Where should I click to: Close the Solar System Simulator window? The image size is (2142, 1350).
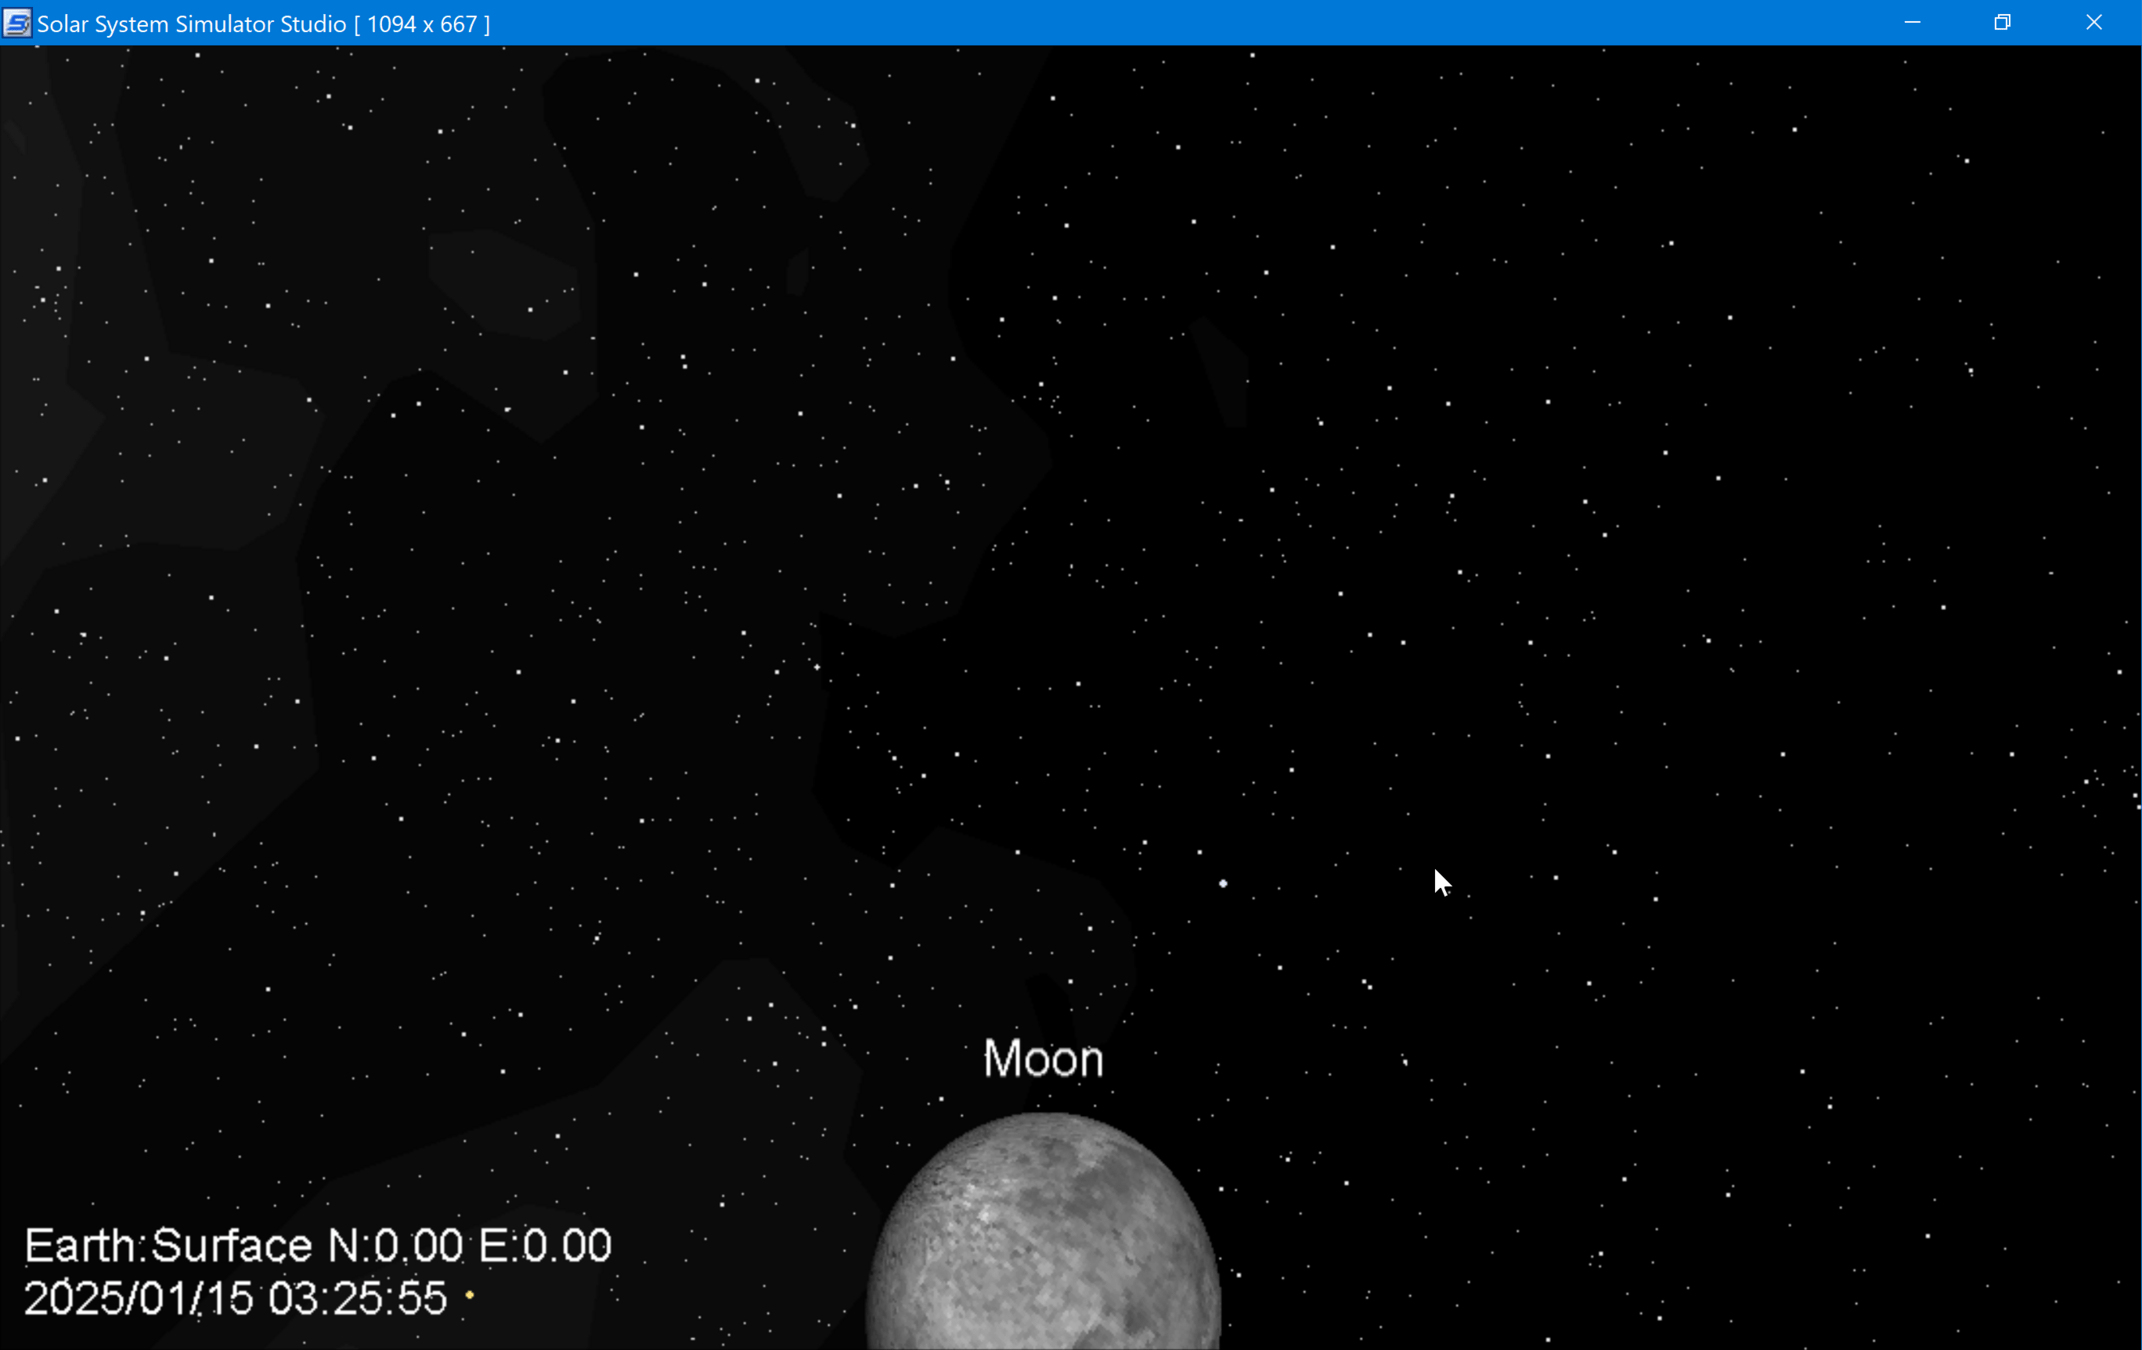[2094, 23]
